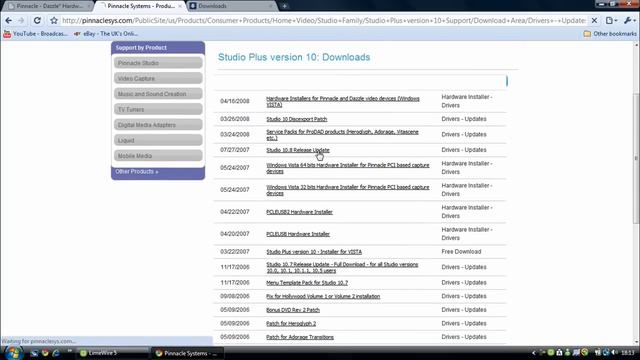Viewport: 640px width, 360px height.
Task: Select Liquid in the product sidebar
Action: pos(158,140)
